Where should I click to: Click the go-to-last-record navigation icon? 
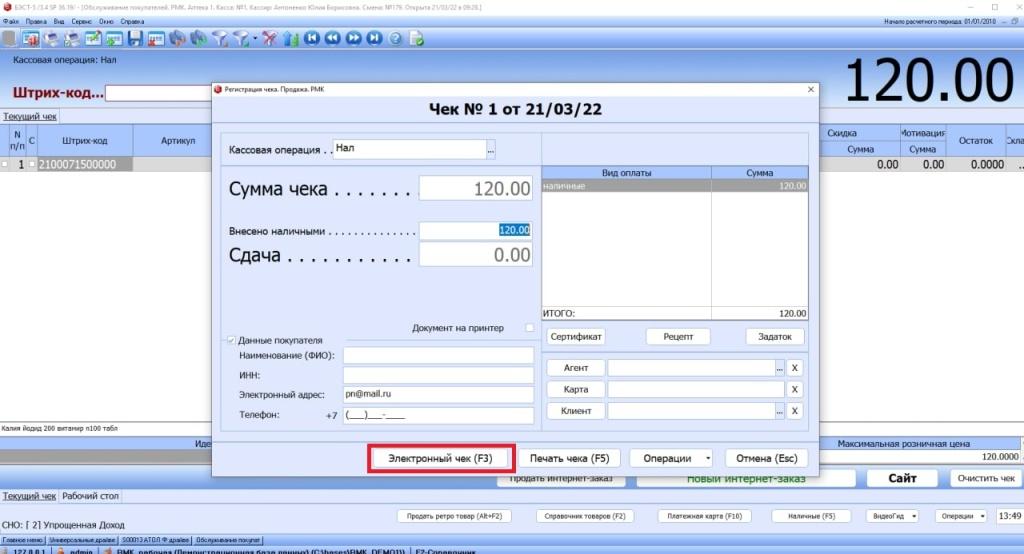(374, 38)
